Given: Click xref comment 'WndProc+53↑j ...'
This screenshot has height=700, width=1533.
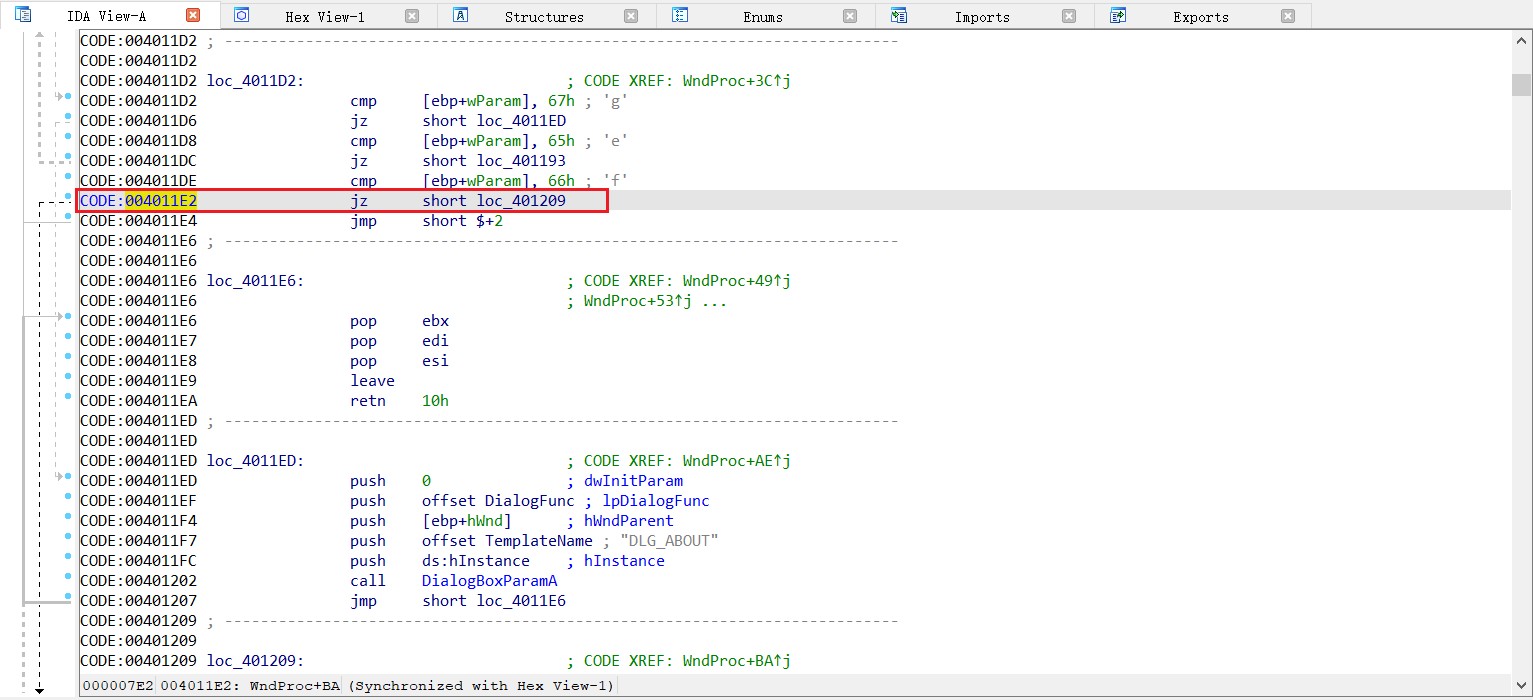Looking at the screenshot, I should click(655, 301).
